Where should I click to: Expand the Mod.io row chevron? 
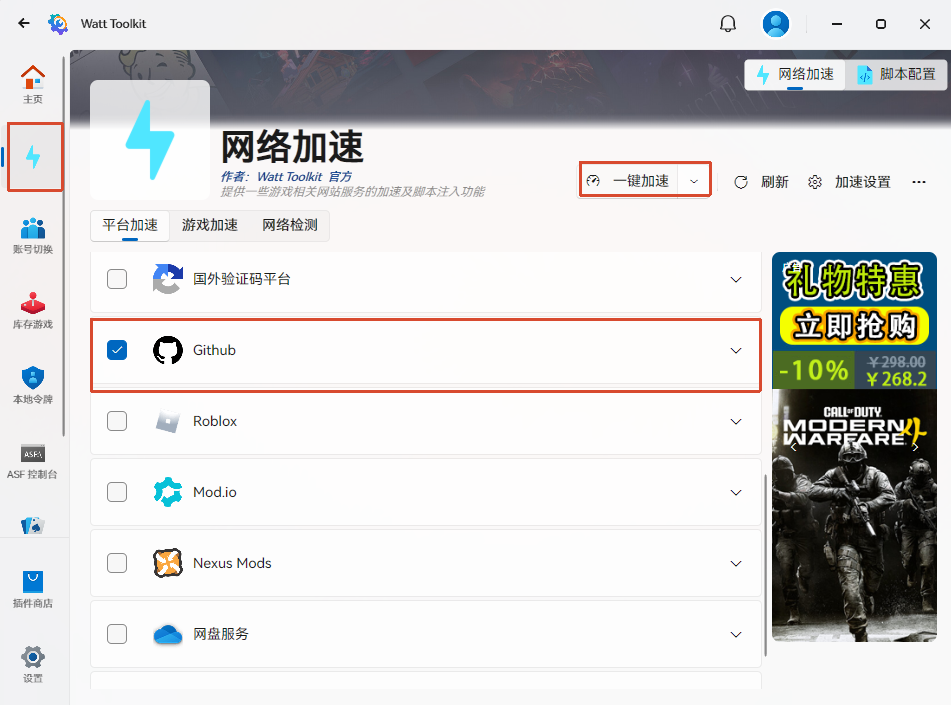(x=736, y=493)
